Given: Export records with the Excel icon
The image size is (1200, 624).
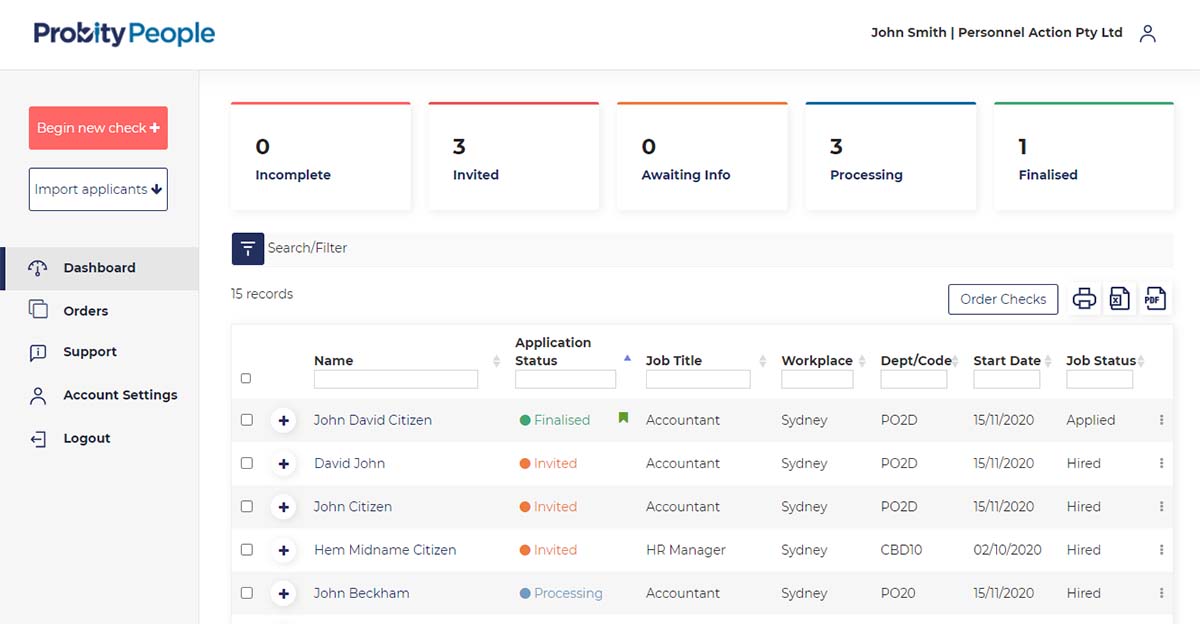Looking at the screenshot, I should tap(1120, 298).
